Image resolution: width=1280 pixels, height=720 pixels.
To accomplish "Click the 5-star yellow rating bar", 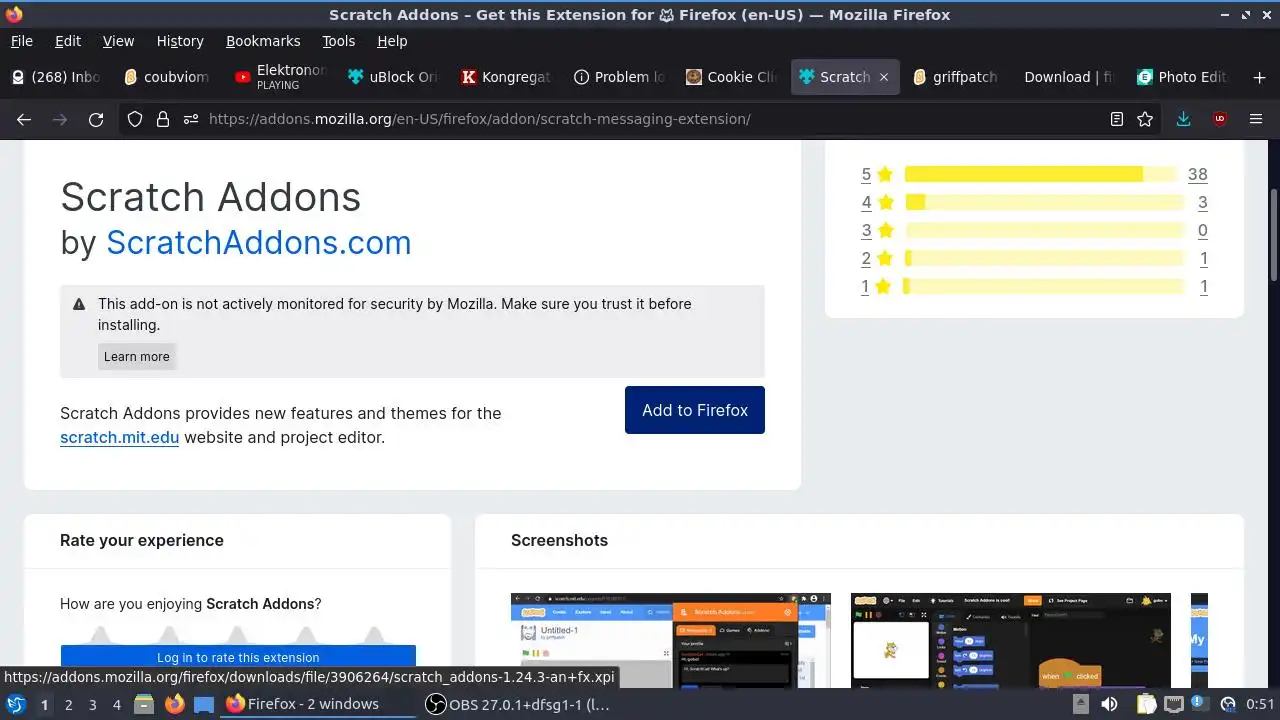I will click(x=1041, y=174).
